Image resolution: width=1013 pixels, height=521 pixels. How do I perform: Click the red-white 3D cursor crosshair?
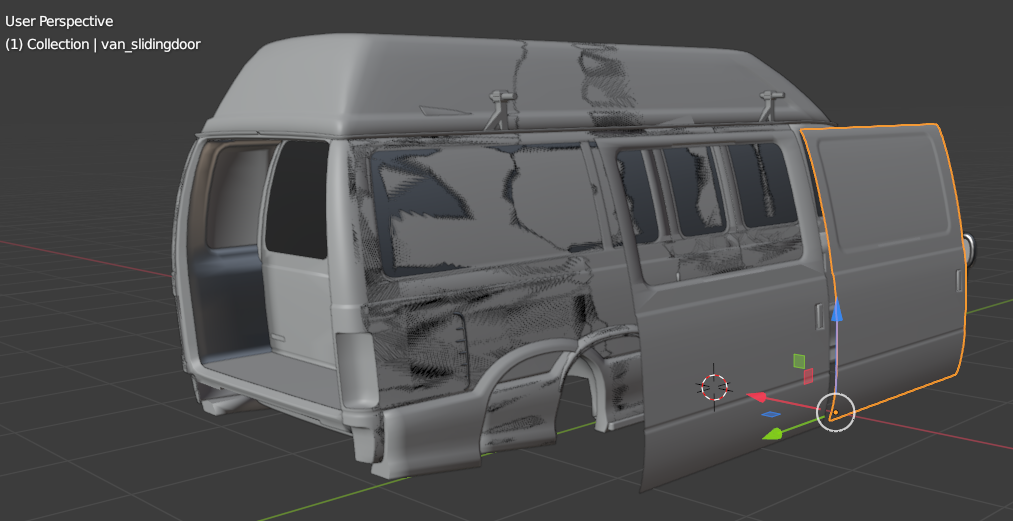[715, 387]
